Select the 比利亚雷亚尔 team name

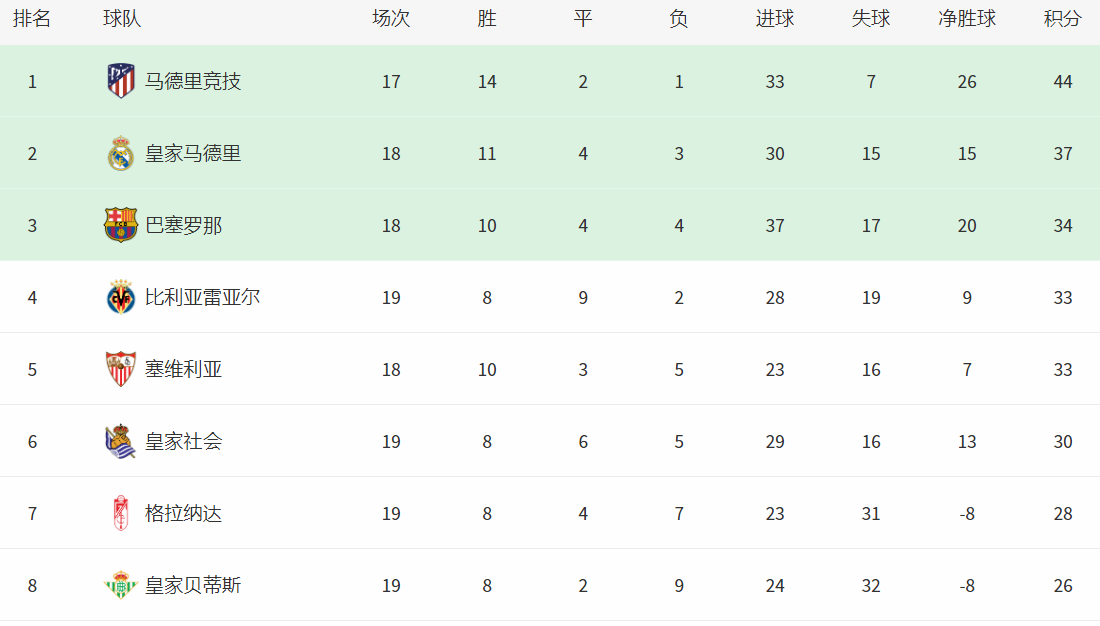pos(202,298)
